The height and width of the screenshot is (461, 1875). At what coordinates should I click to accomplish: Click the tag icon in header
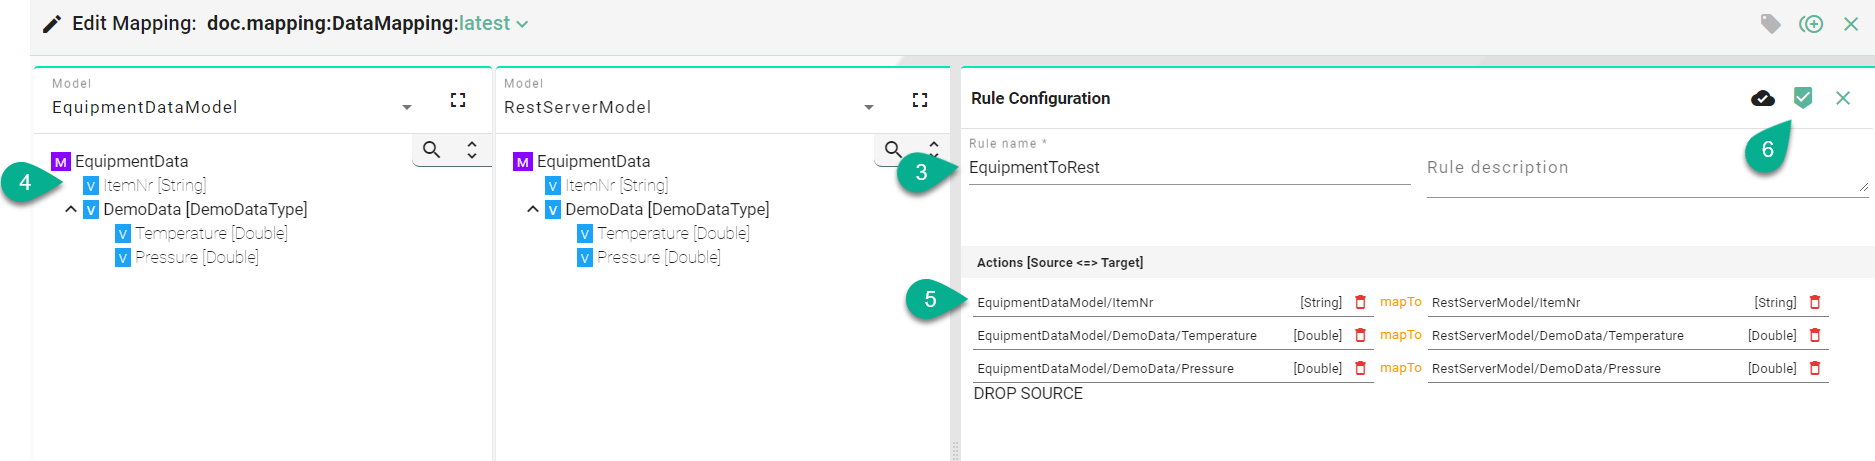(x=1770, y=24)
